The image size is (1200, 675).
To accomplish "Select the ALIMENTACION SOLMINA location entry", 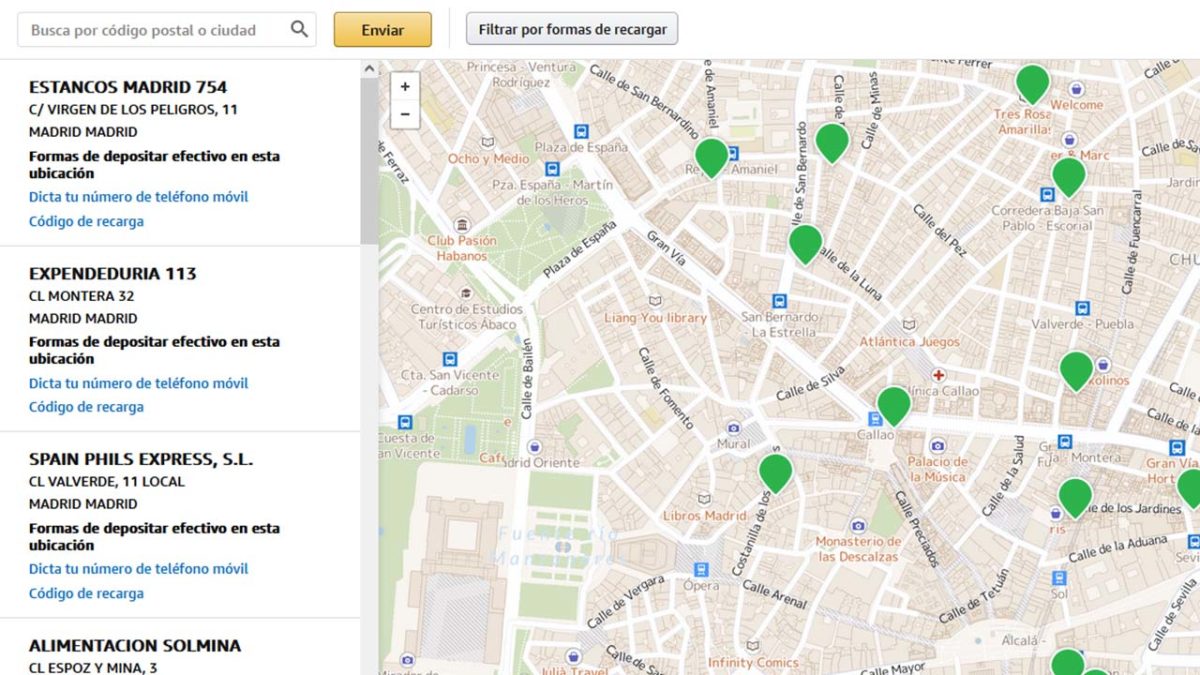I will point(135,646).
